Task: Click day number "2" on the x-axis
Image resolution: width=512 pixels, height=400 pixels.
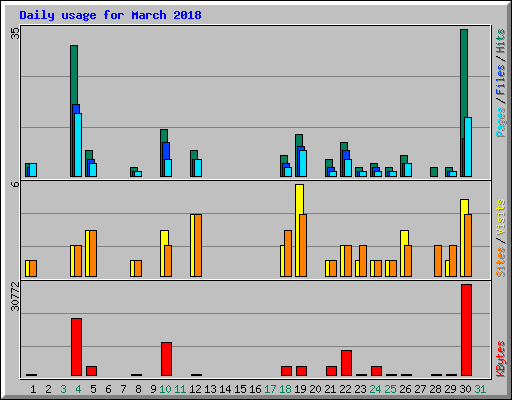Action: pos(48,389)
